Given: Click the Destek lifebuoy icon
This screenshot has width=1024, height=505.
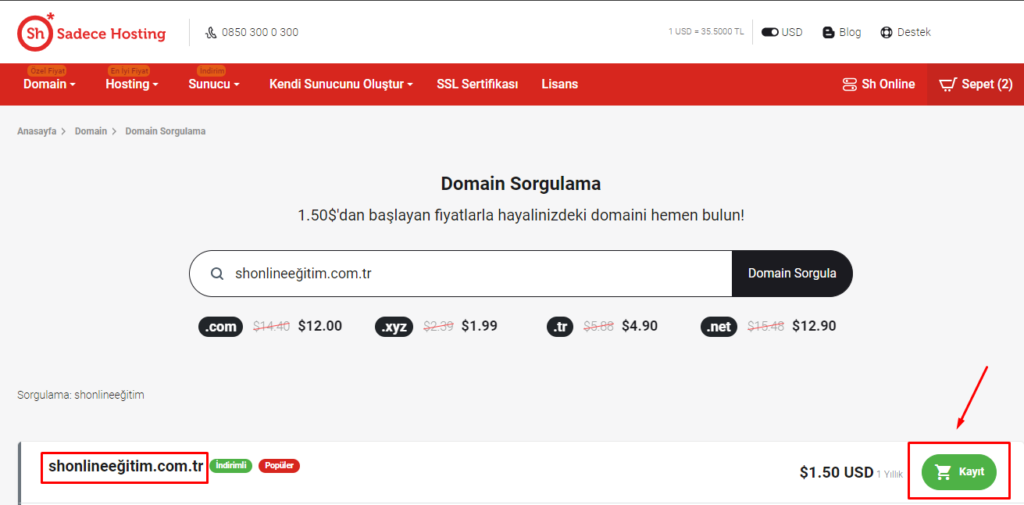Looking at the screenshot, I should point(886,32).
